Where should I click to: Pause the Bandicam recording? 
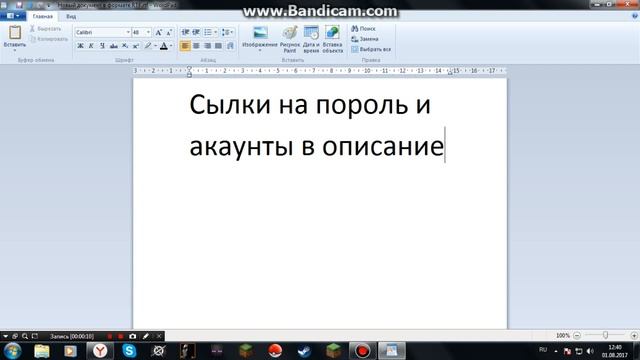tap(110, 336)
